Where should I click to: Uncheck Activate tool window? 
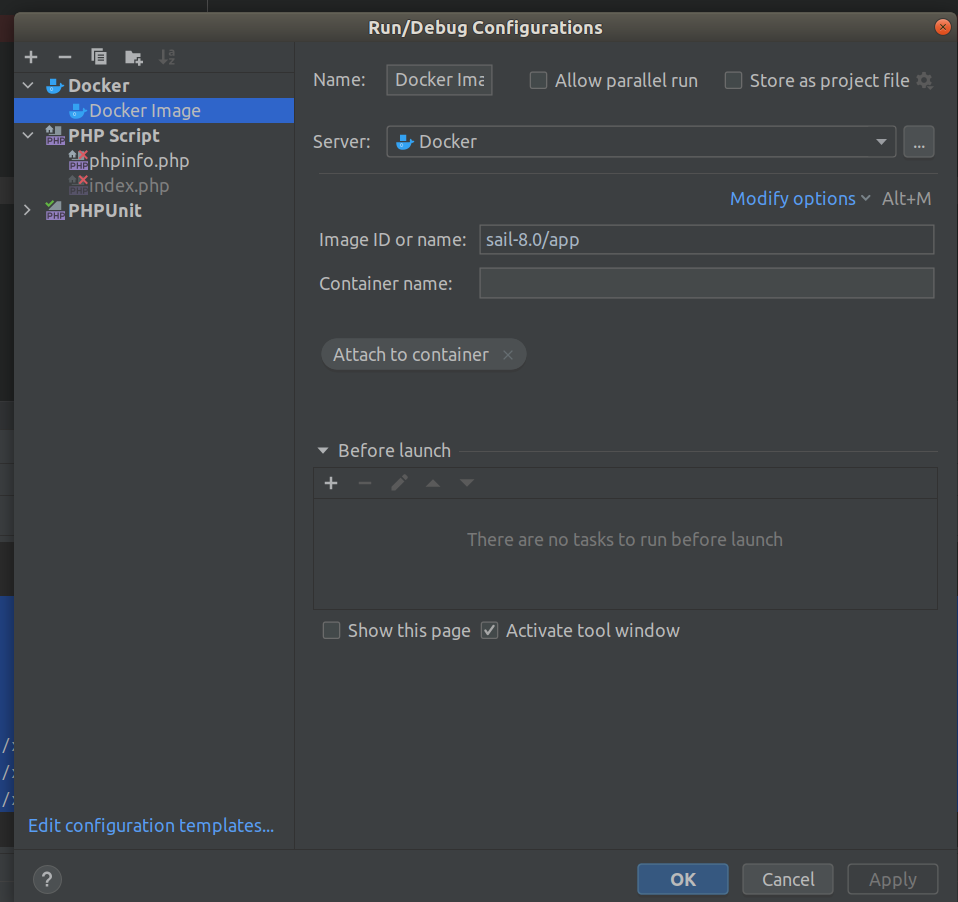click(x=489, y=631)
